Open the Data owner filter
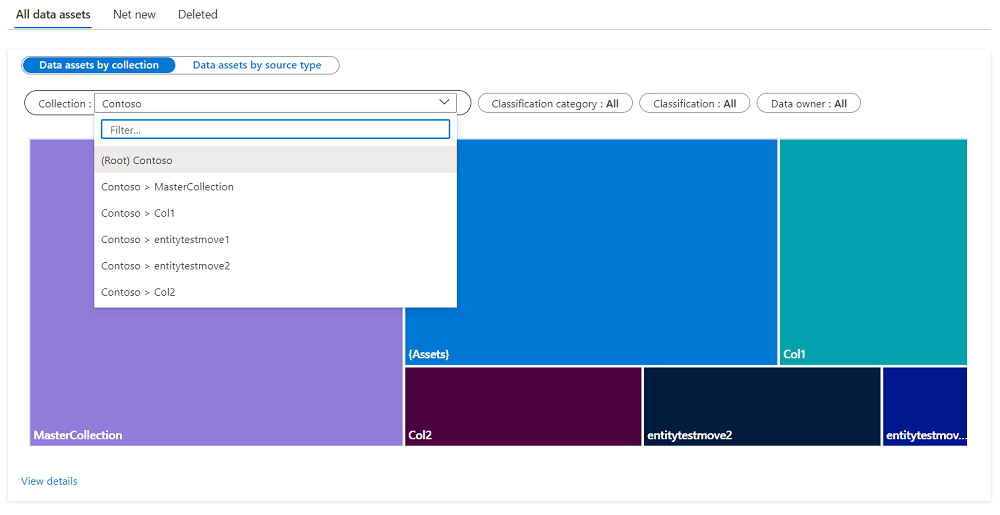 [x=808, y=104]
